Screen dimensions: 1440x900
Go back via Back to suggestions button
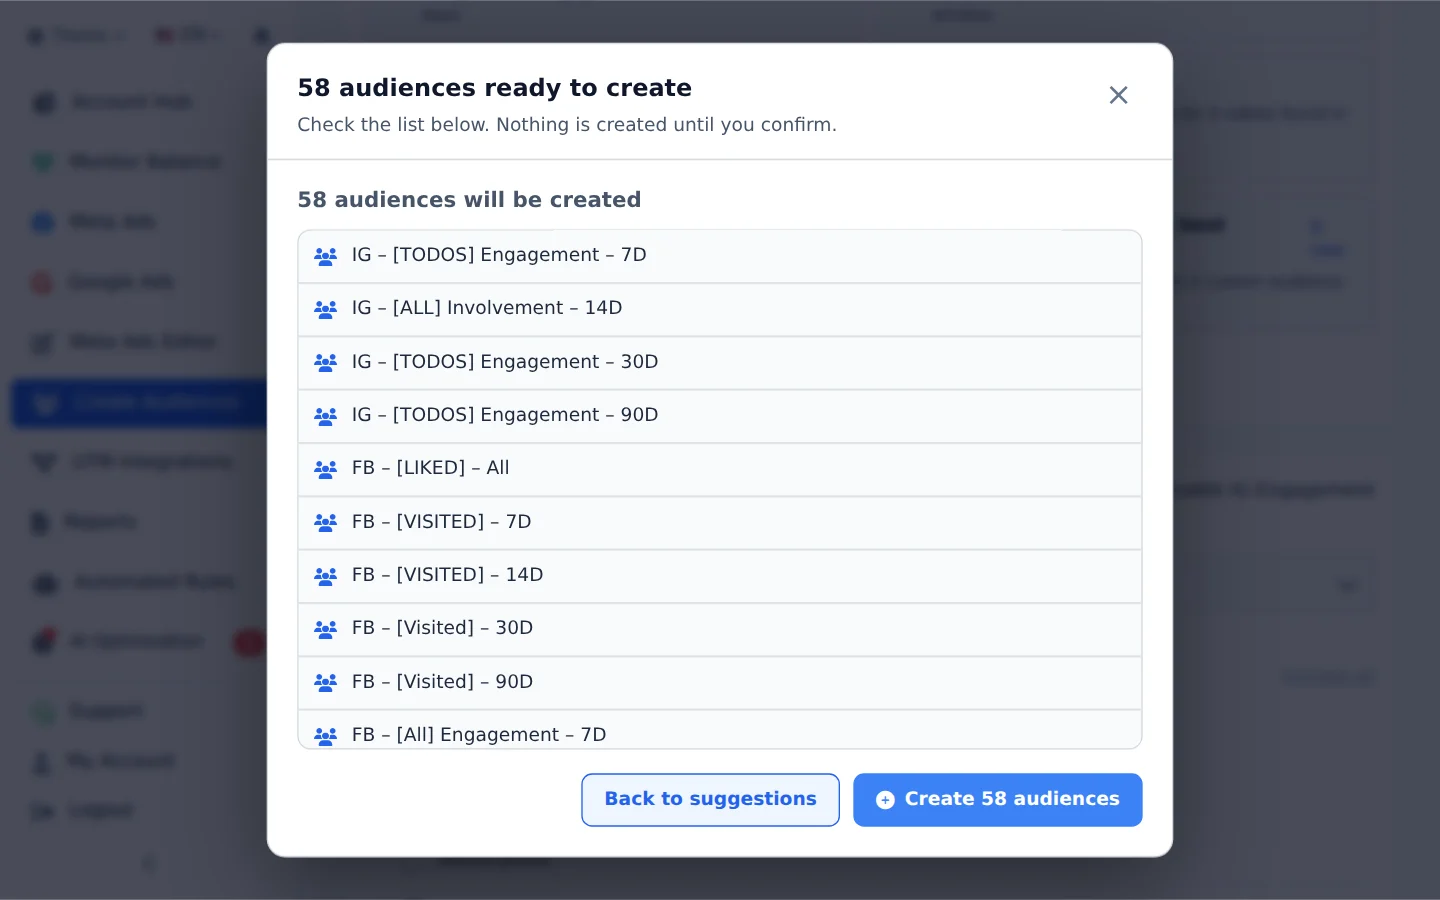710,800
